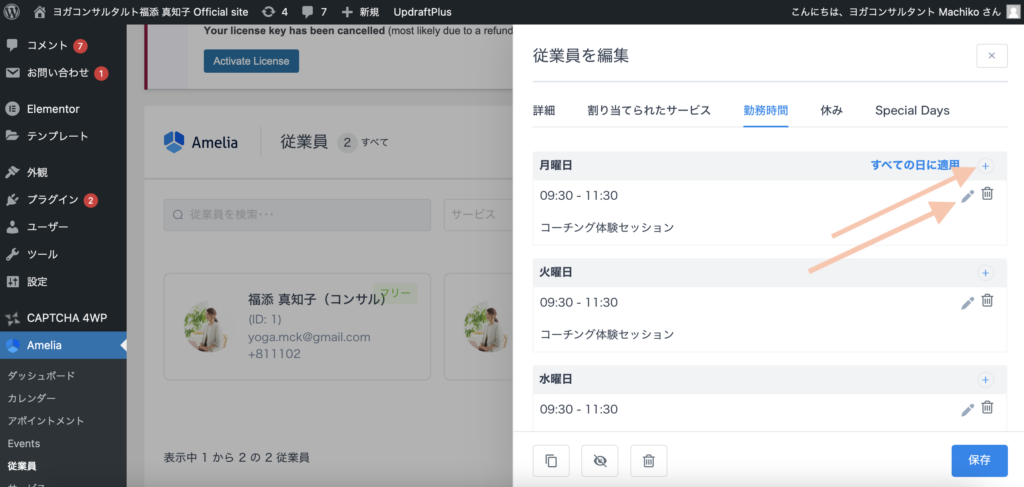Click the Activate License button
The height and width of the screenshot is (487, 1024).
click(x=251, y=61)
